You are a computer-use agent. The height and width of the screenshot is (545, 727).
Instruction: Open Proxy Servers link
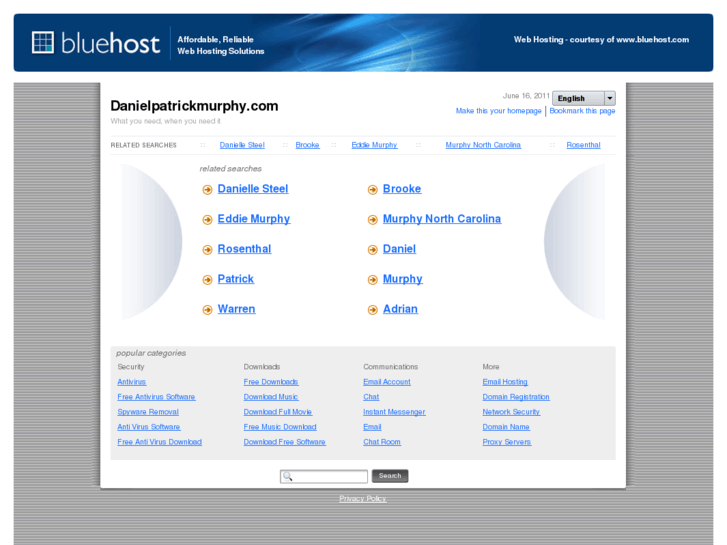tap(507, 442)
